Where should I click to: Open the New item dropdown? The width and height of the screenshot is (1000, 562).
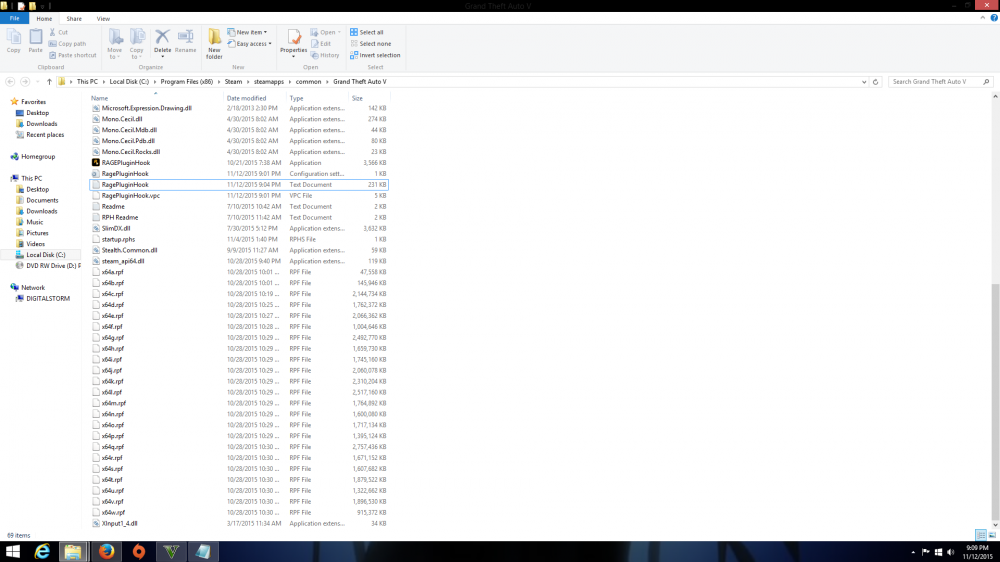click(x=247, y=32)
